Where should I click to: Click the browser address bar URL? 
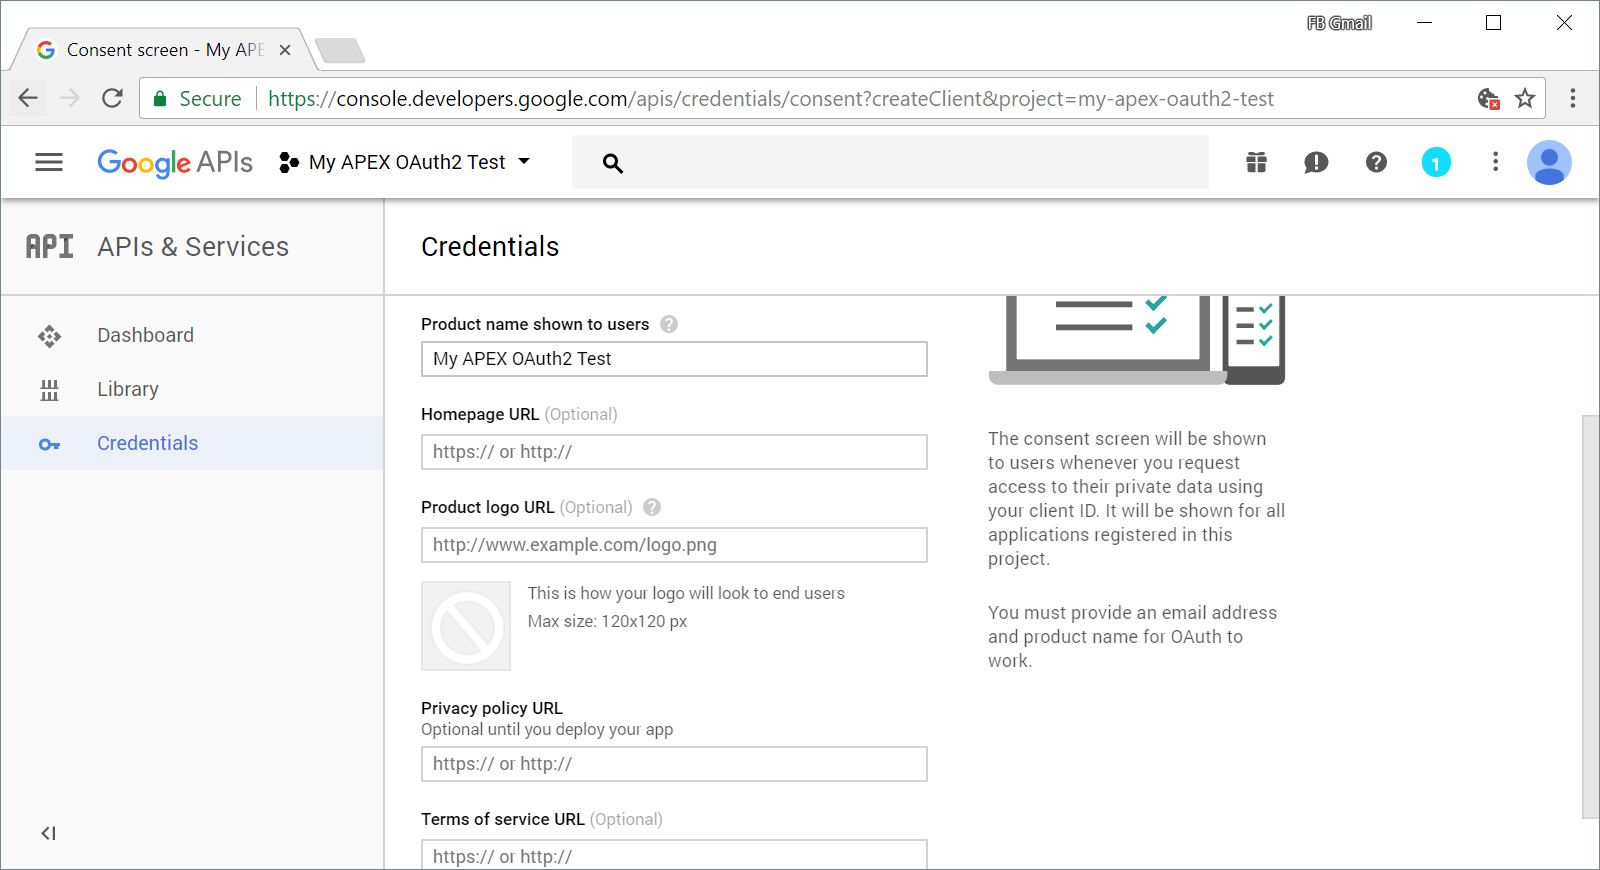click(771, 99)
